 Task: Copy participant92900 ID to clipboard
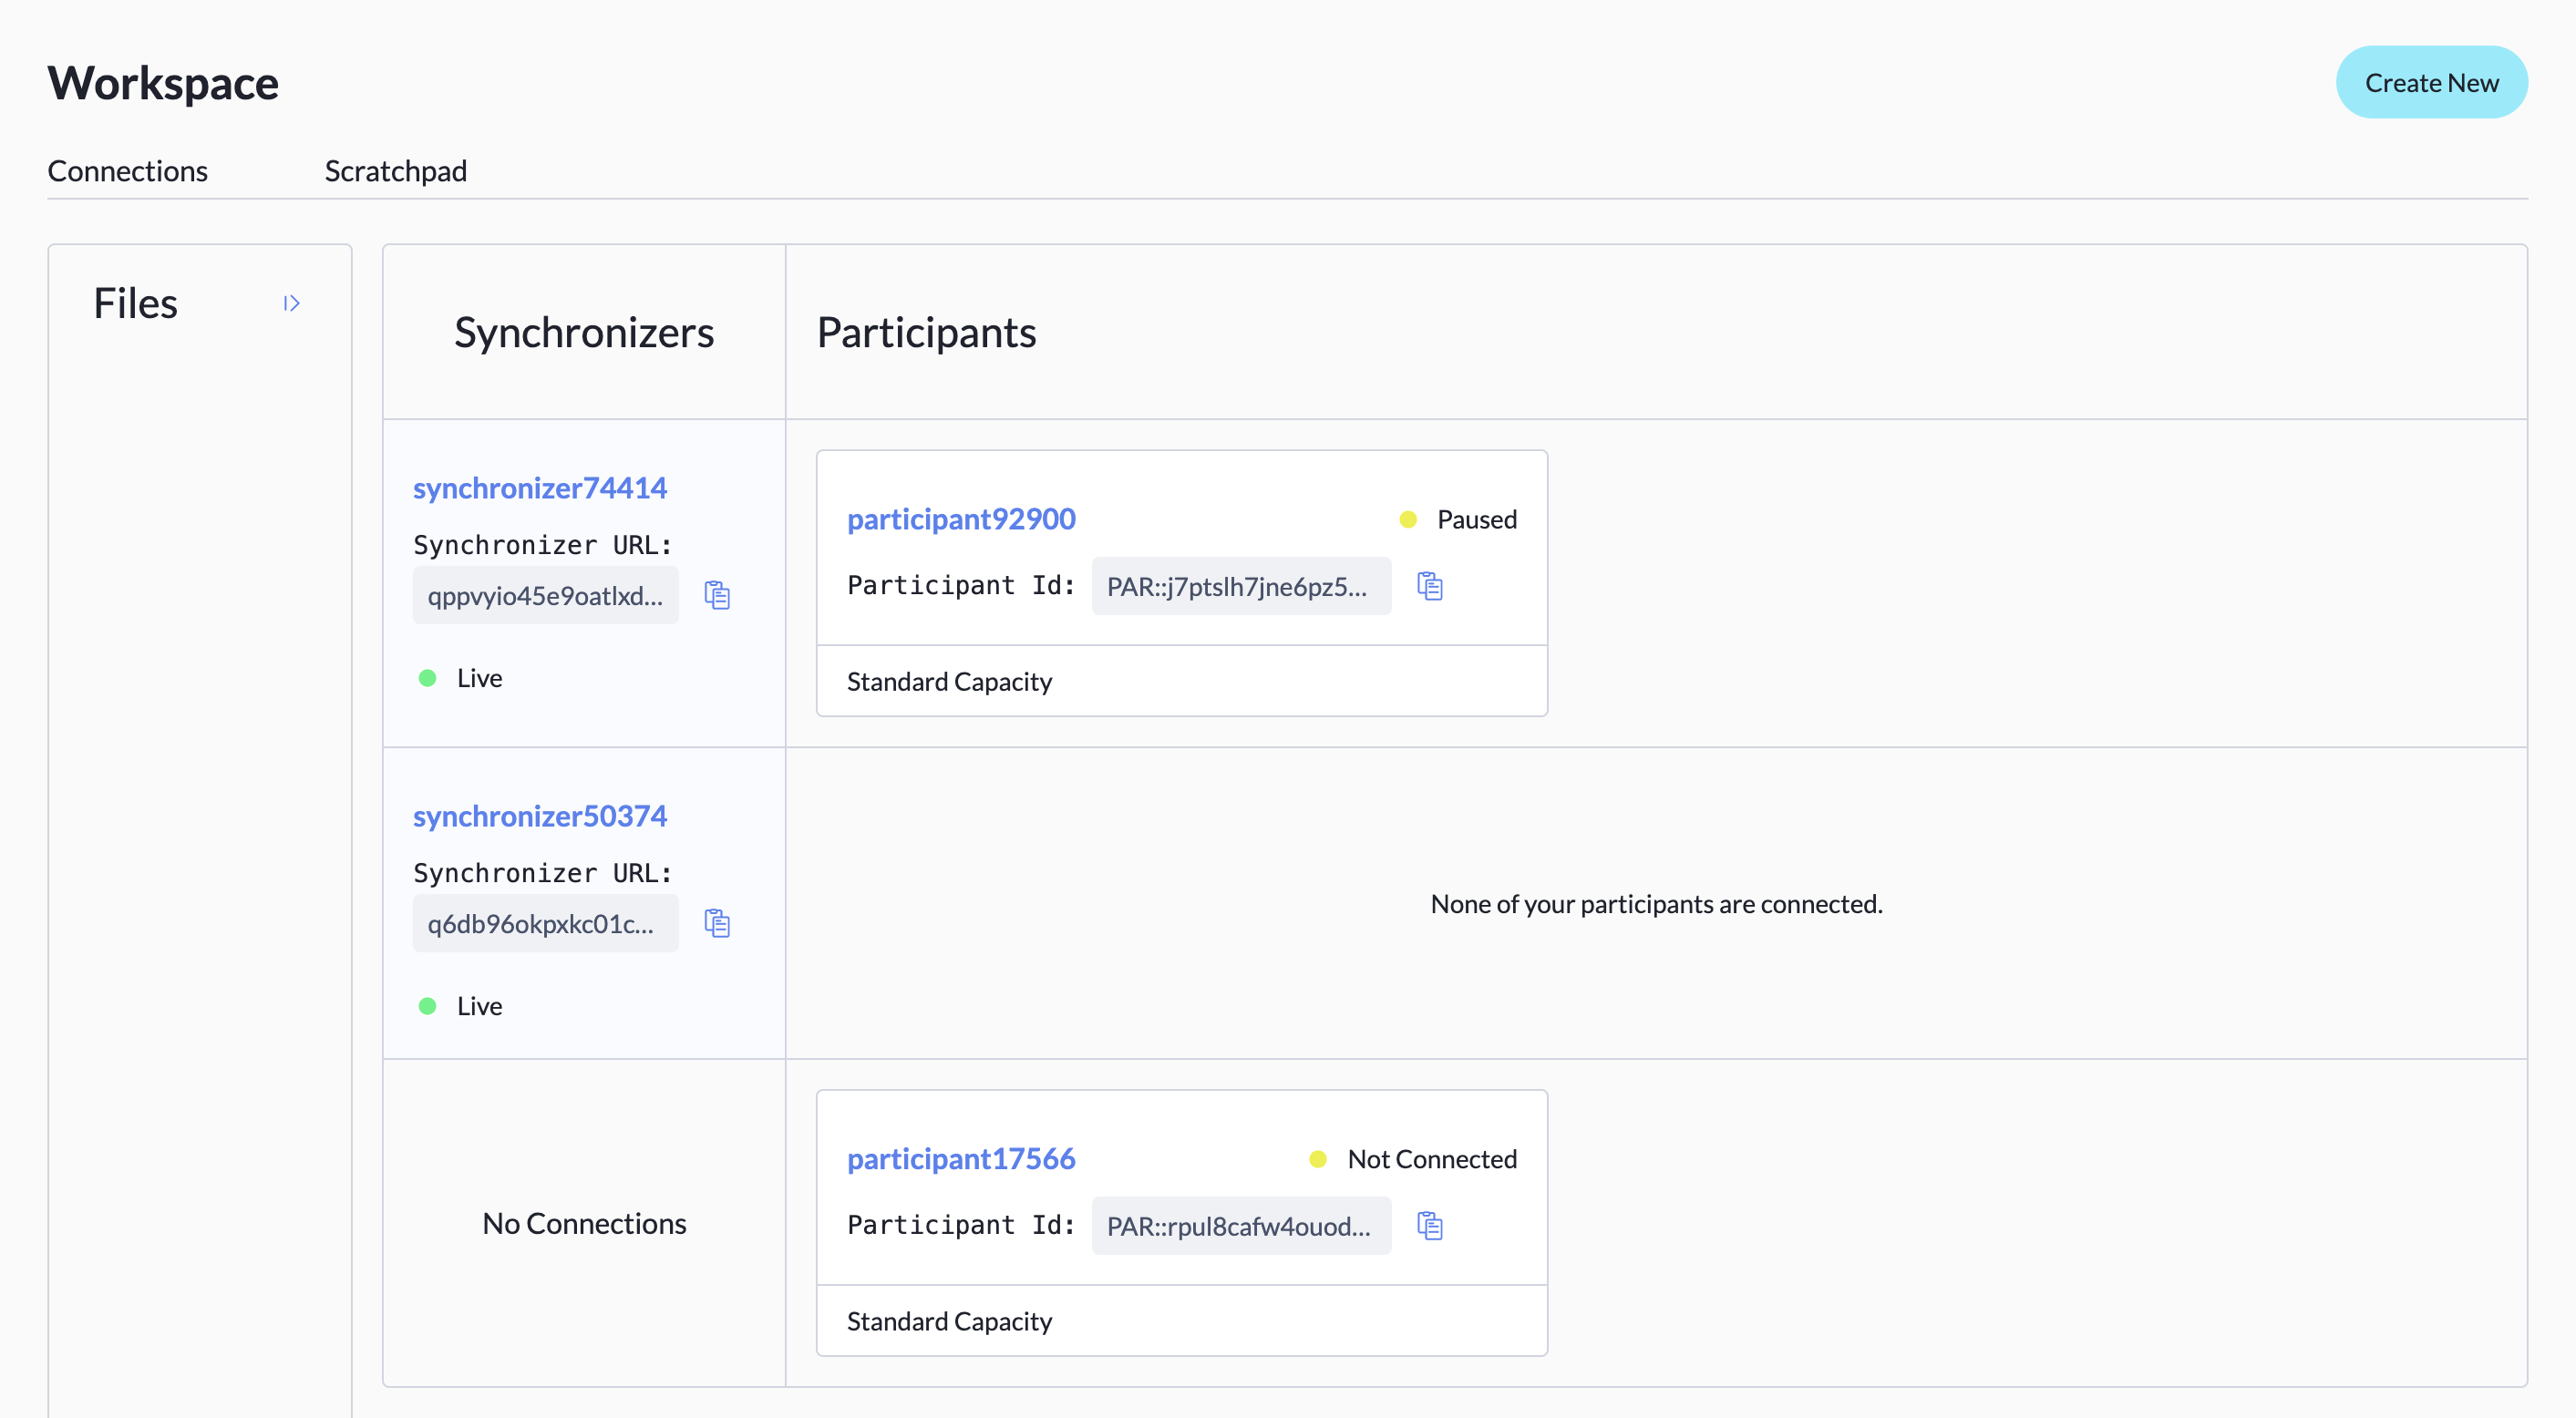pyautogui.click(x=1430, y=586)
